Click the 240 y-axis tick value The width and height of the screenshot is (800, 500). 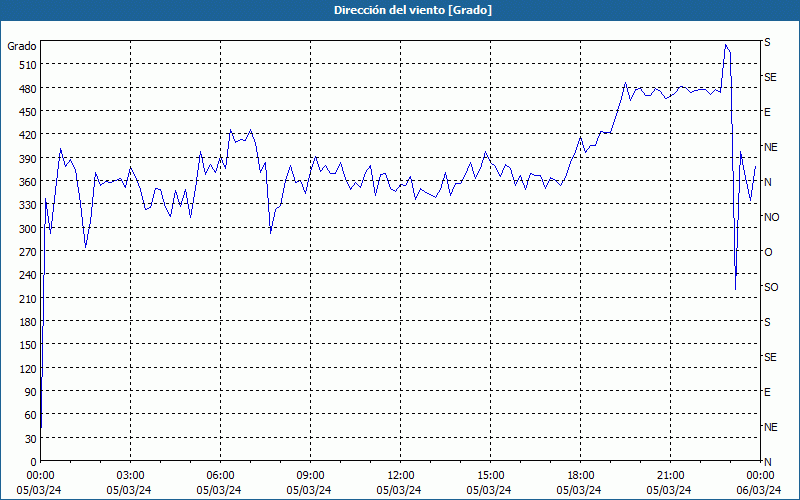point(28,276)
